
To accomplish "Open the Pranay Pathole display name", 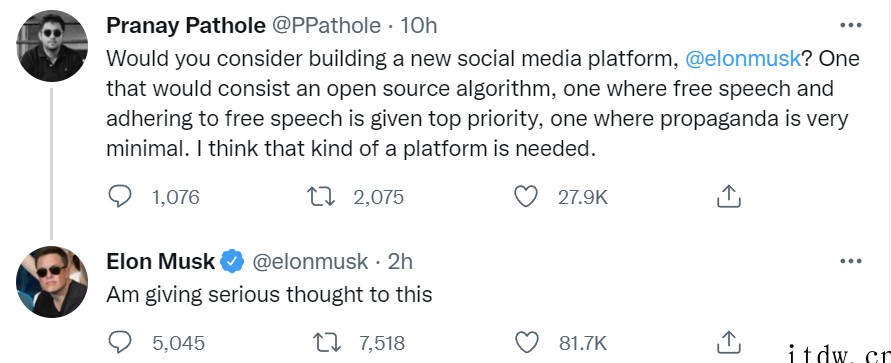I will coord(186,26).
